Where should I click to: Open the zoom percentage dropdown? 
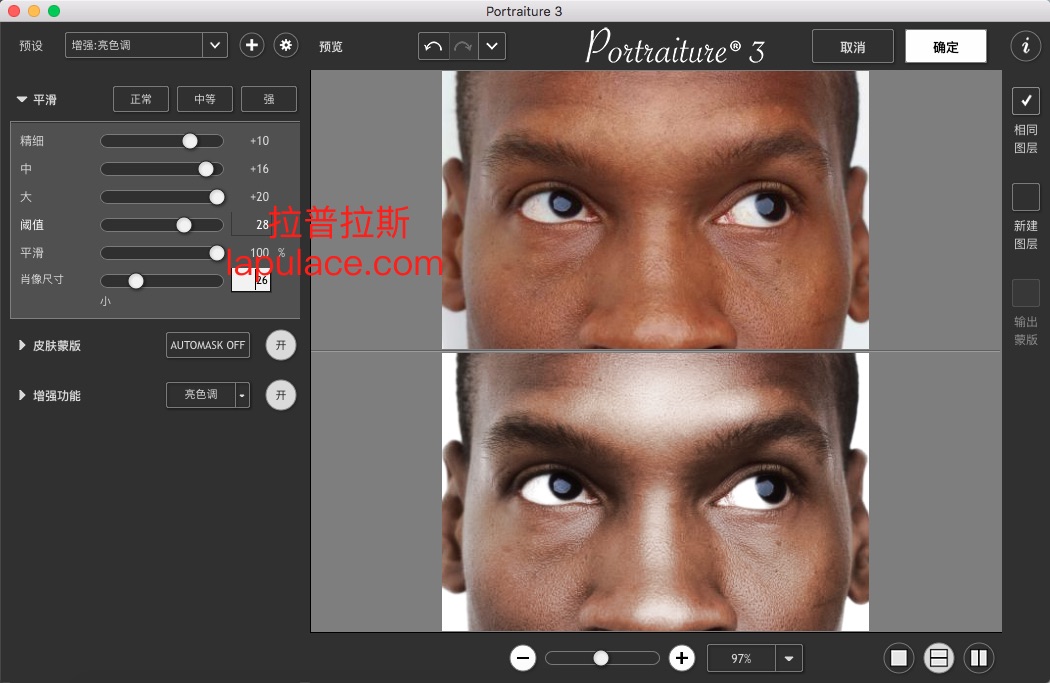coord(789,658)
